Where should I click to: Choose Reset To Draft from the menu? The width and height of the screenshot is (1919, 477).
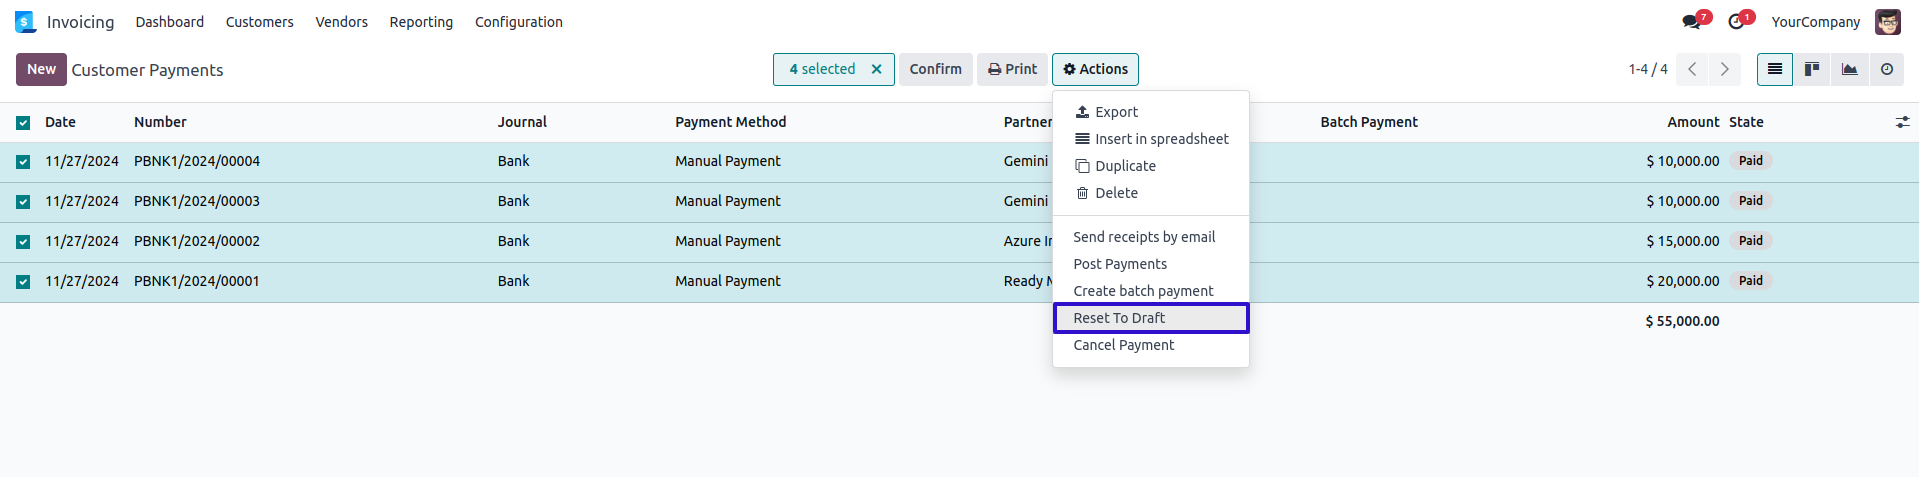1119,318
